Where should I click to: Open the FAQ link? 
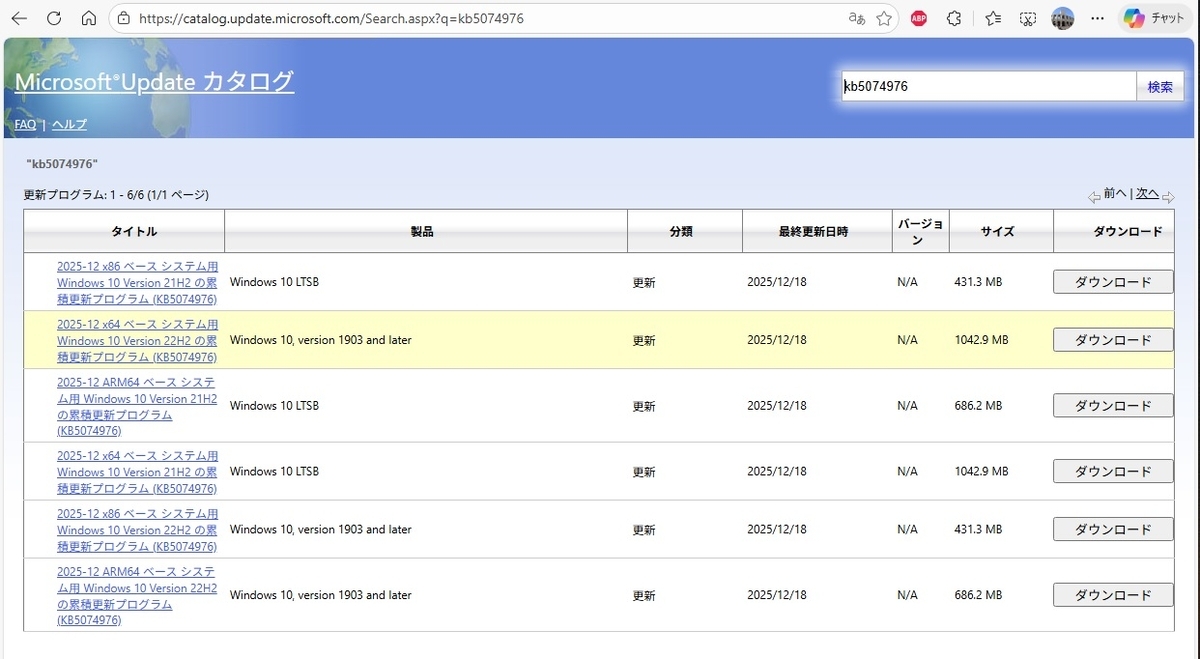coord(25,124)
